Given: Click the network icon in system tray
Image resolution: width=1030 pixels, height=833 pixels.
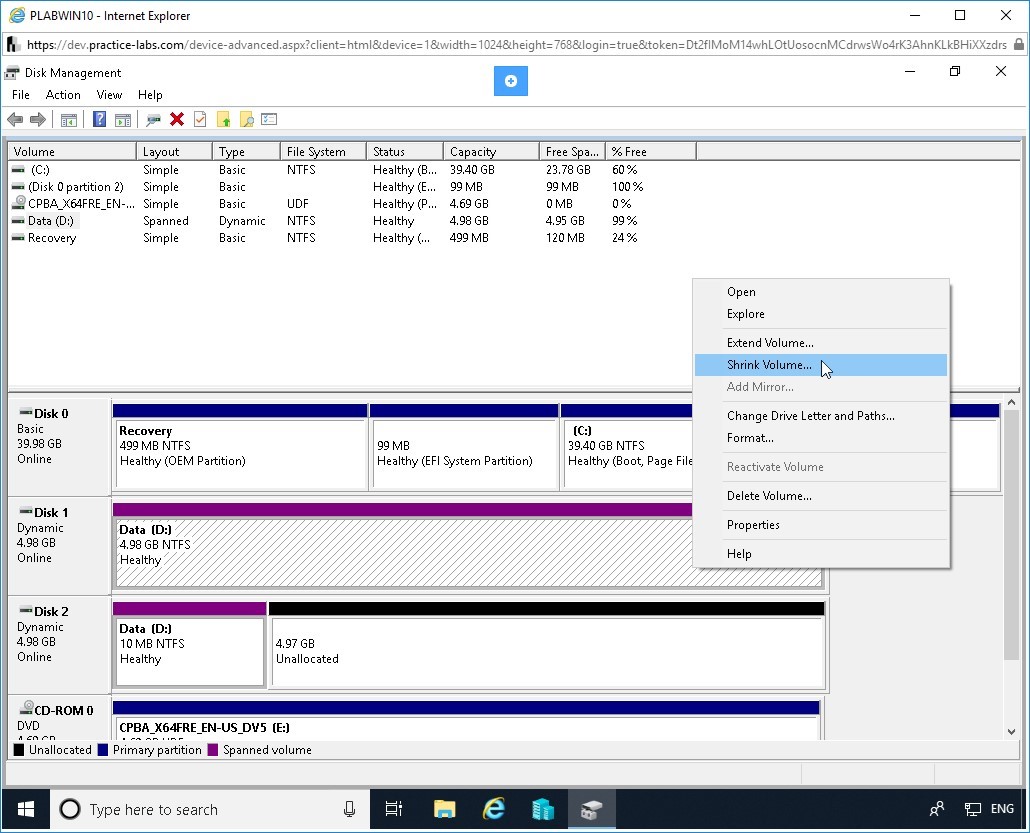Looking at the screenshot, I should [x=972, y=809].
